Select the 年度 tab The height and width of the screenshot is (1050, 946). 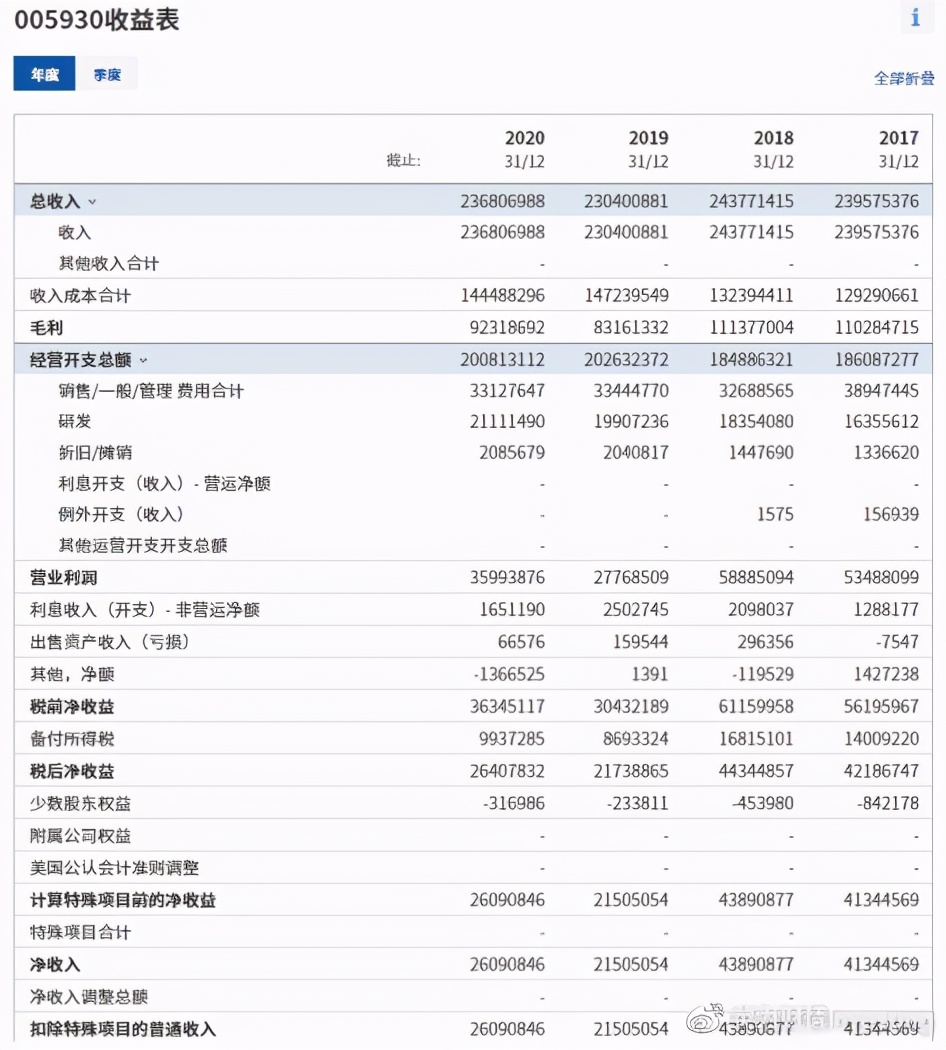point(43,73)
